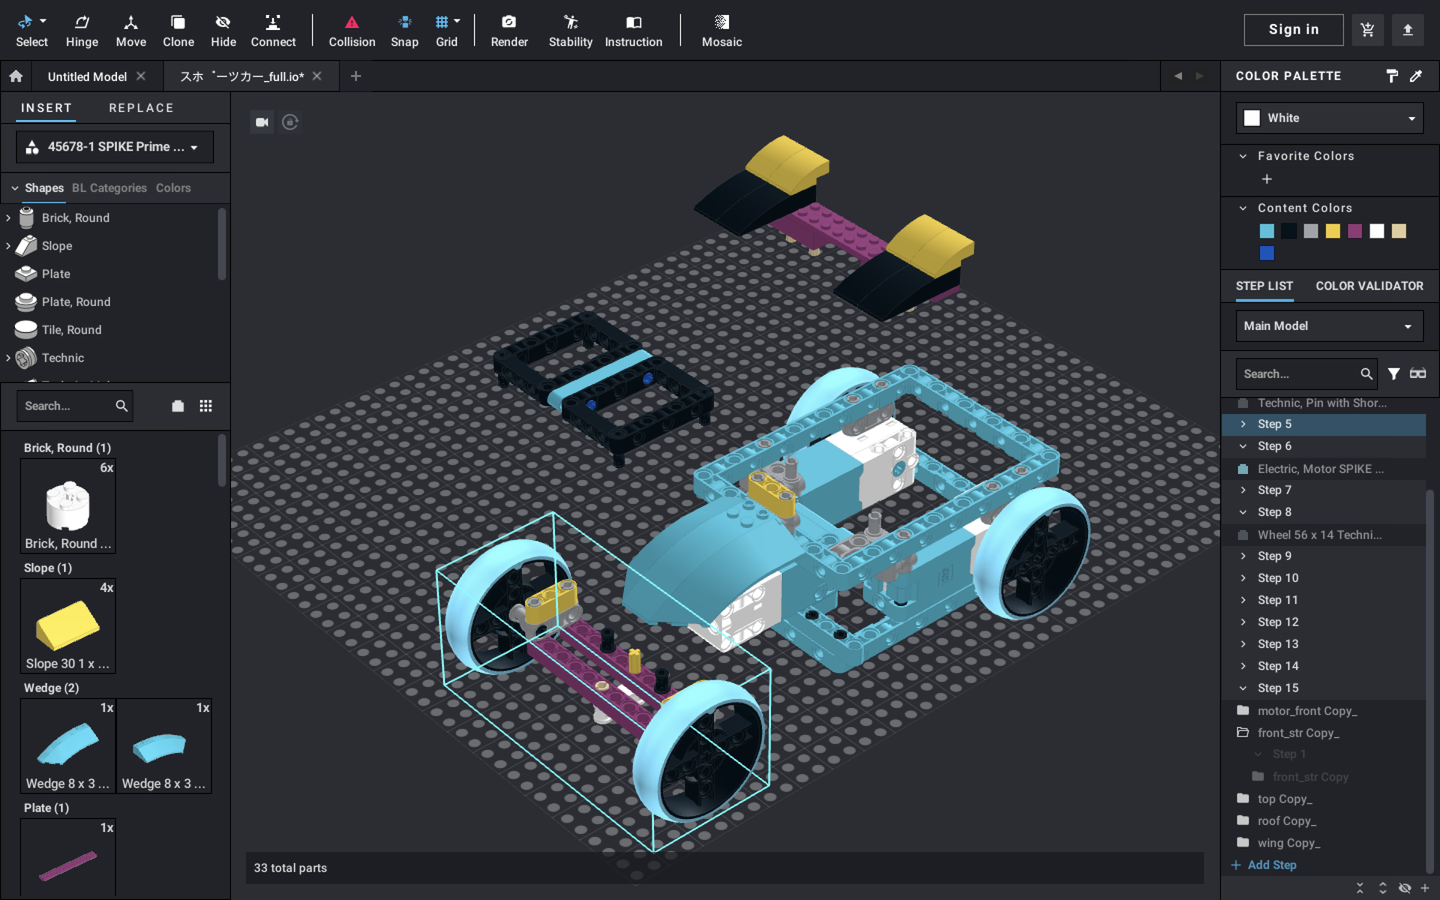Click the Sign in button
This screenshot has height=900, width=1440.
click(1293, 30)
